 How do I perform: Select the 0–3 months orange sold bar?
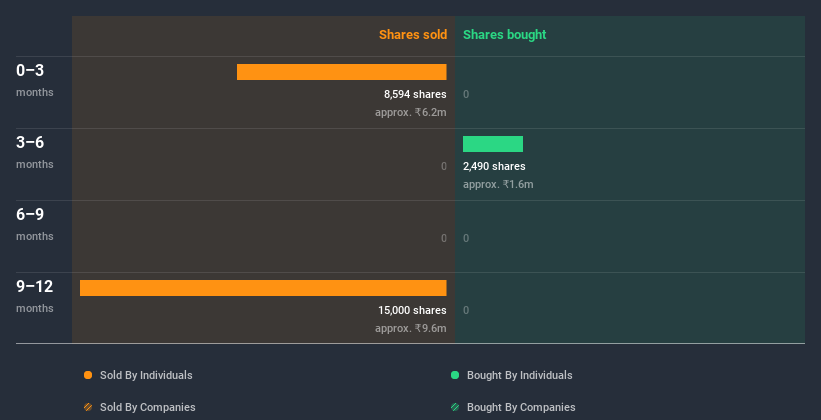coord(341,72)
